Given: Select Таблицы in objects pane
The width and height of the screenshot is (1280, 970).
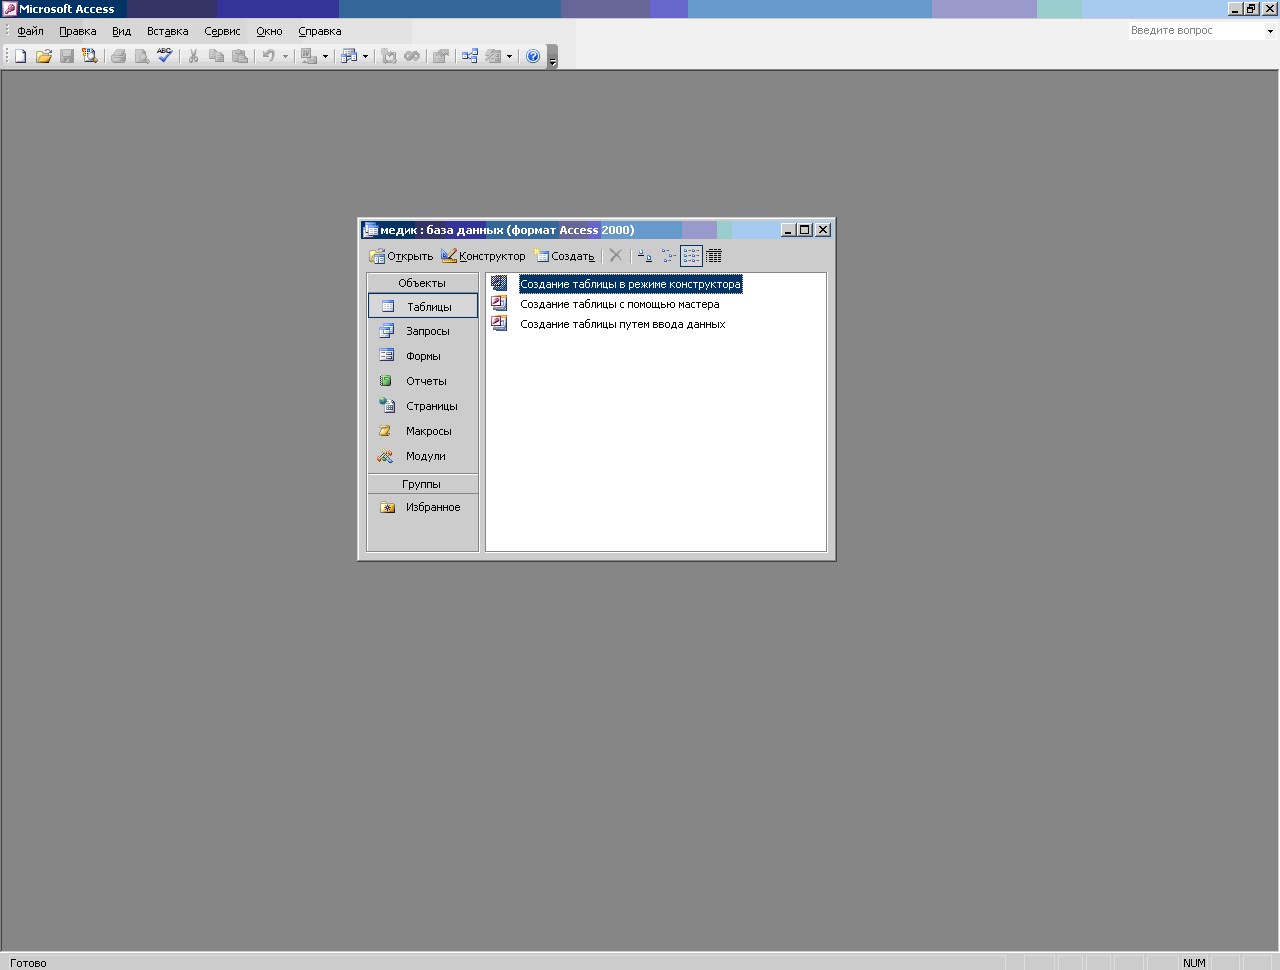Looking at the screenshot, I should click(x=423, y=306).
